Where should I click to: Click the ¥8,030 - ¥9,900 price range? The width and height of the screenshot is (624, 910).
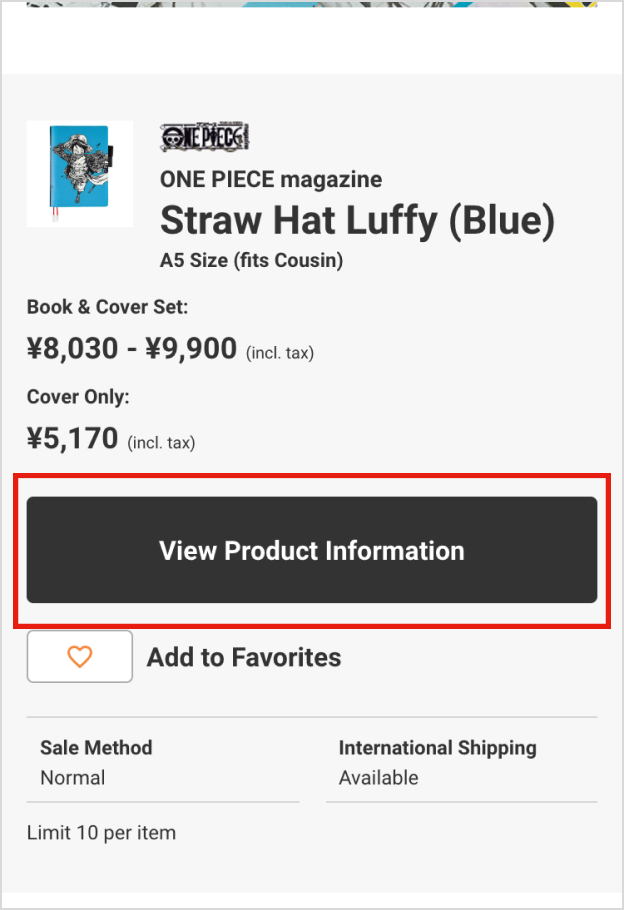132,348
